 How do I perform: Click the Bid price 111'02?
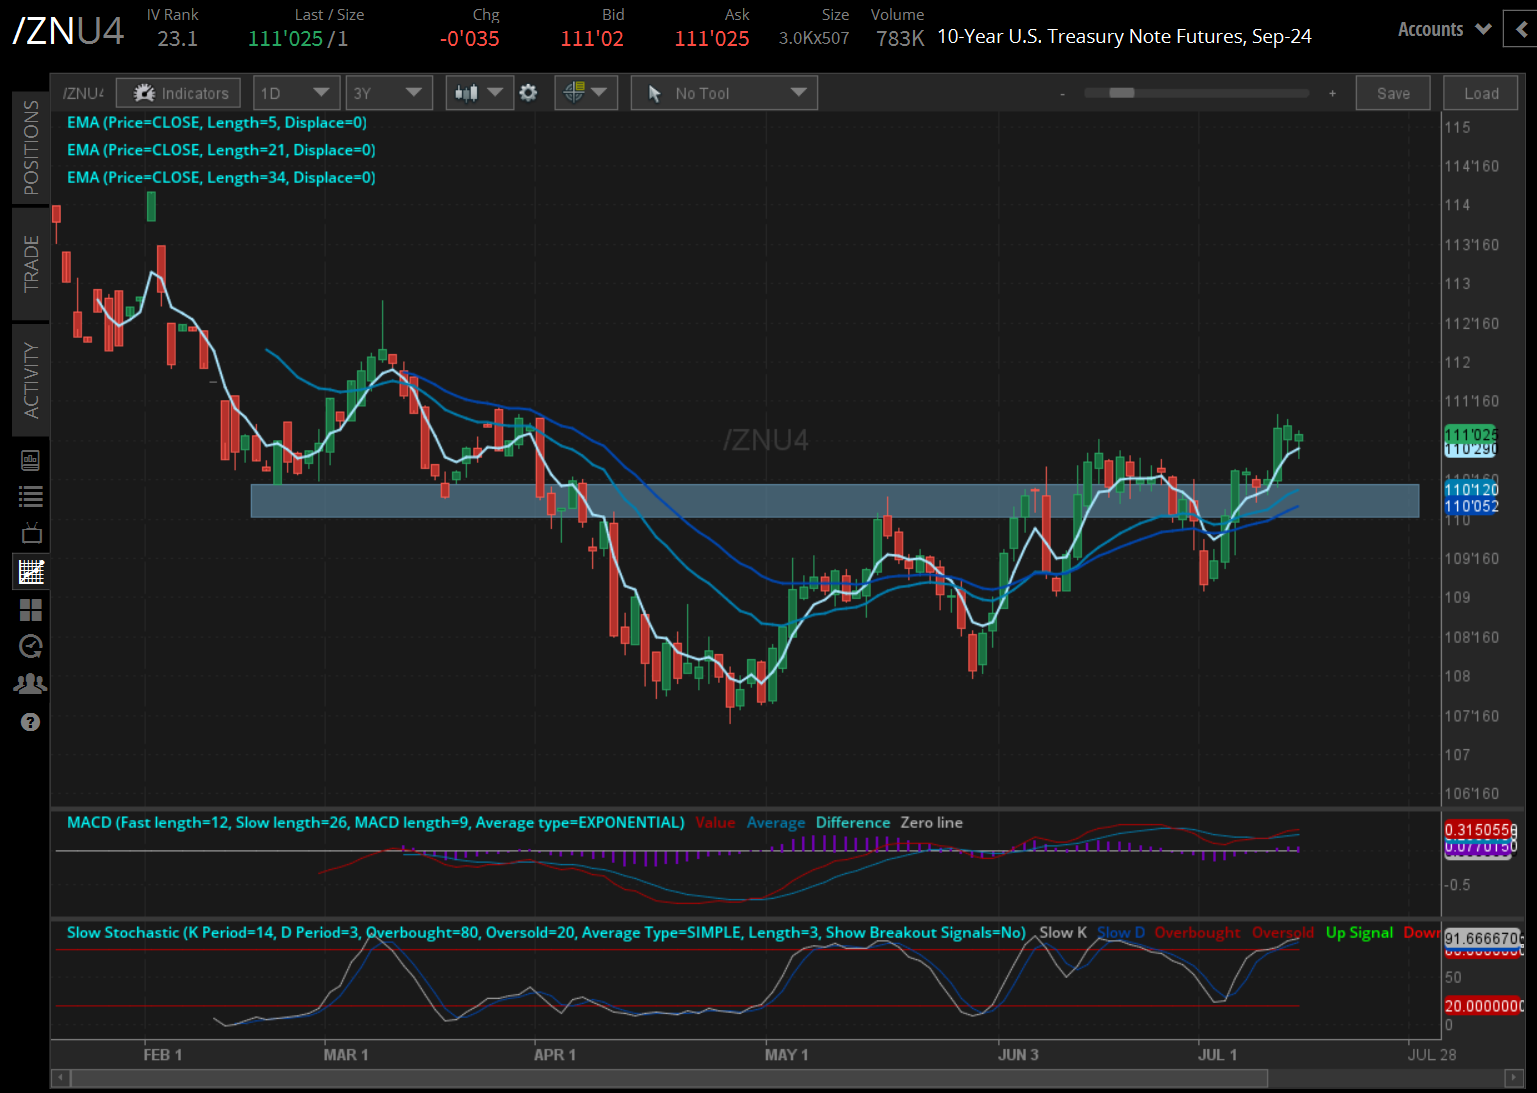point(592,39)
